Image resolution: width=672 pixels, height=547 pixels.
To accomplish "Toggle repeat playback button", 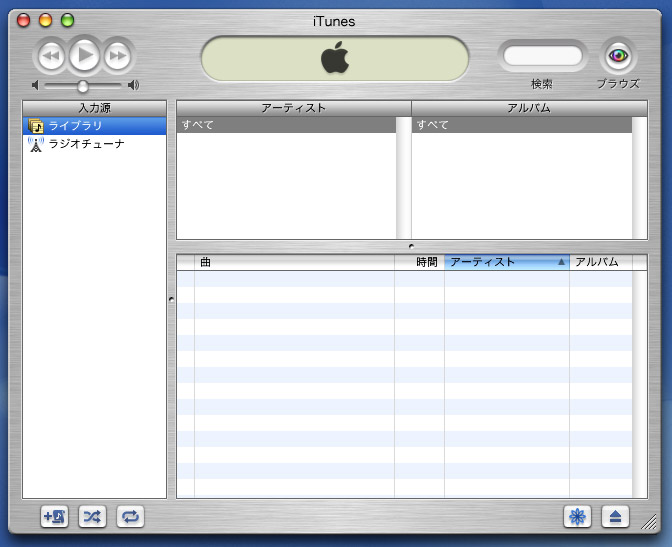I will 130,517.
